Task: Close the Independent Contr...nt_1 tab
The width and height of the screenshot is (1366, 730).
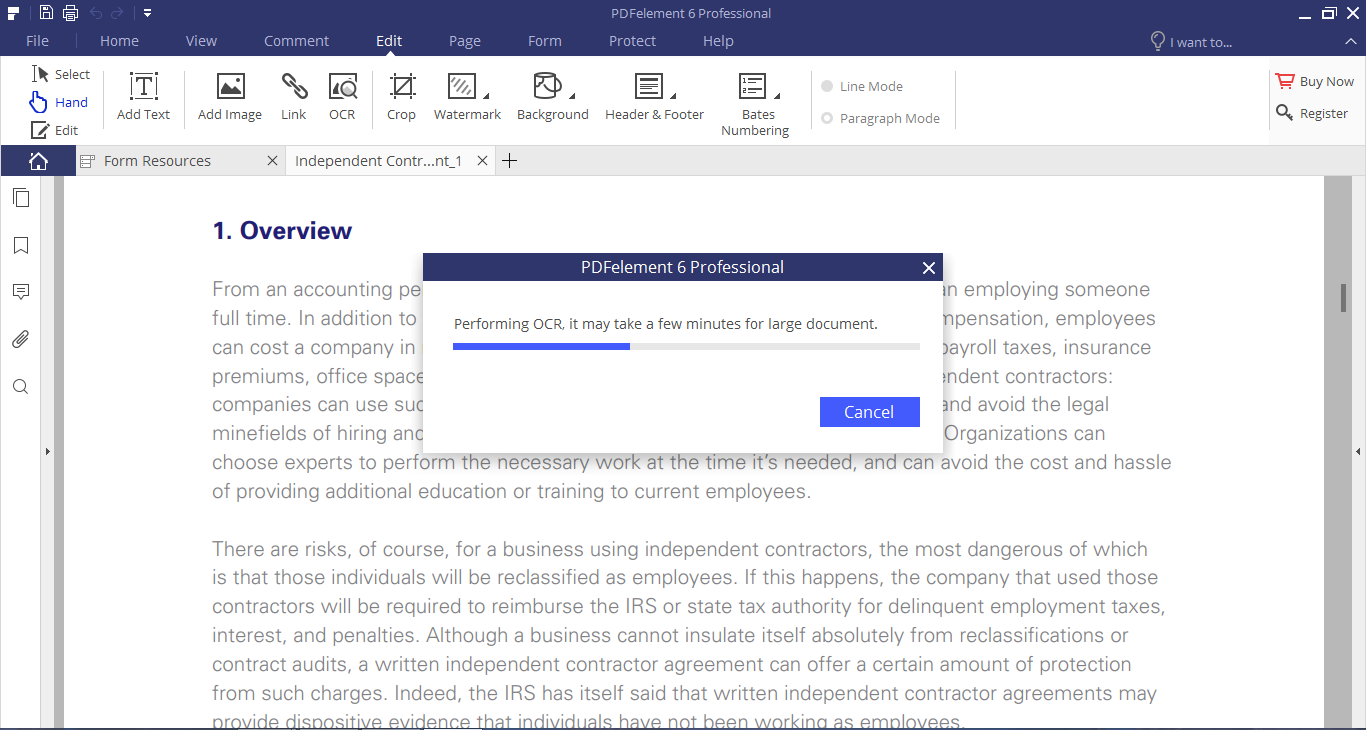Action: (x=482, y=161)
